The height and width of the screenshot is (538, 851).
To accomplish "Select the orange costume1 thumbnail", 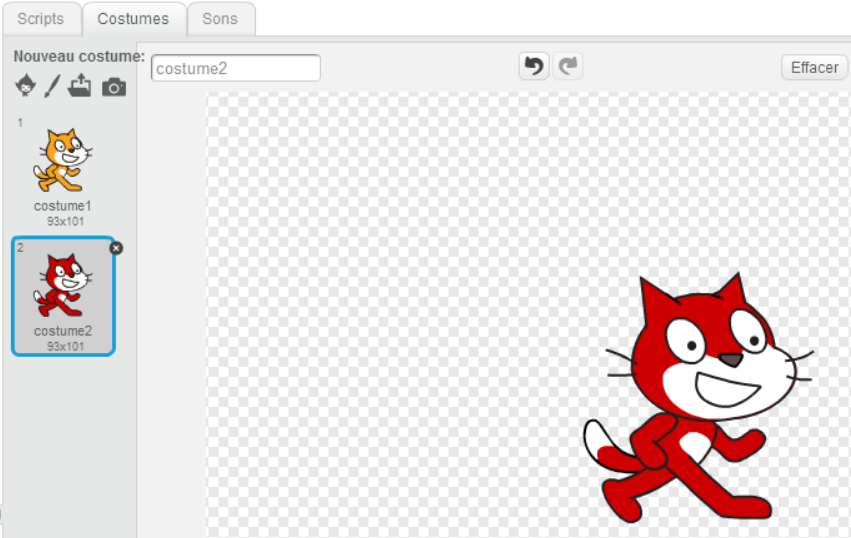I will [x=62, y=160].
